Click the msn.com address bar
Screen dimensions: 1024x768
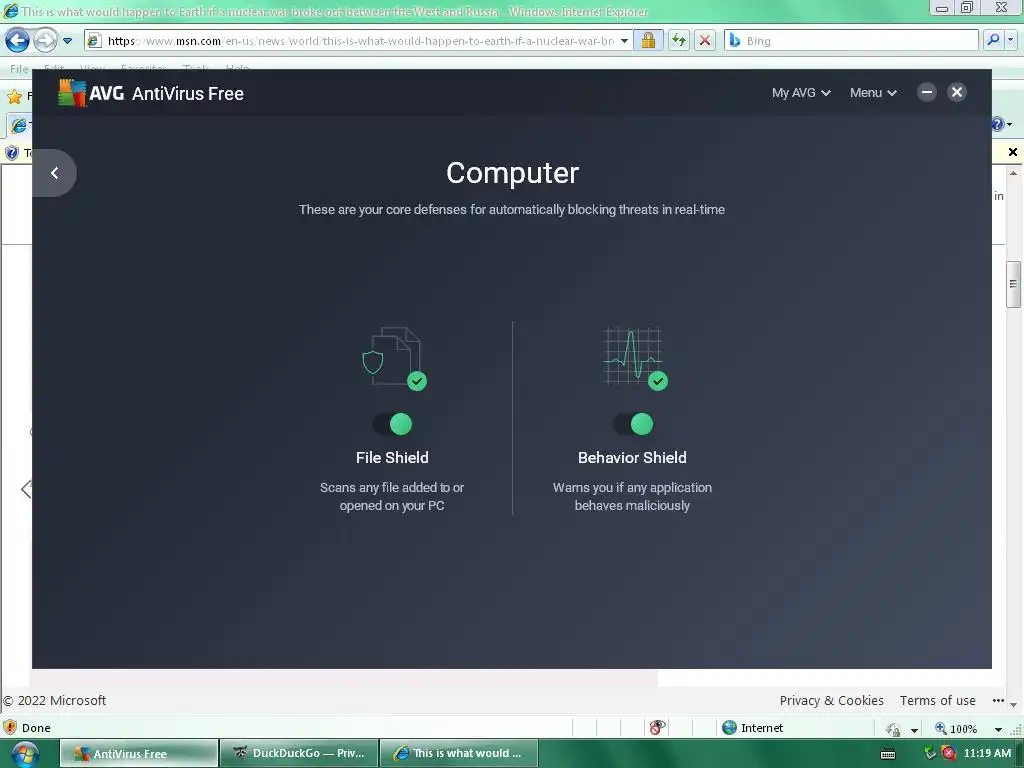coord(360,40)
